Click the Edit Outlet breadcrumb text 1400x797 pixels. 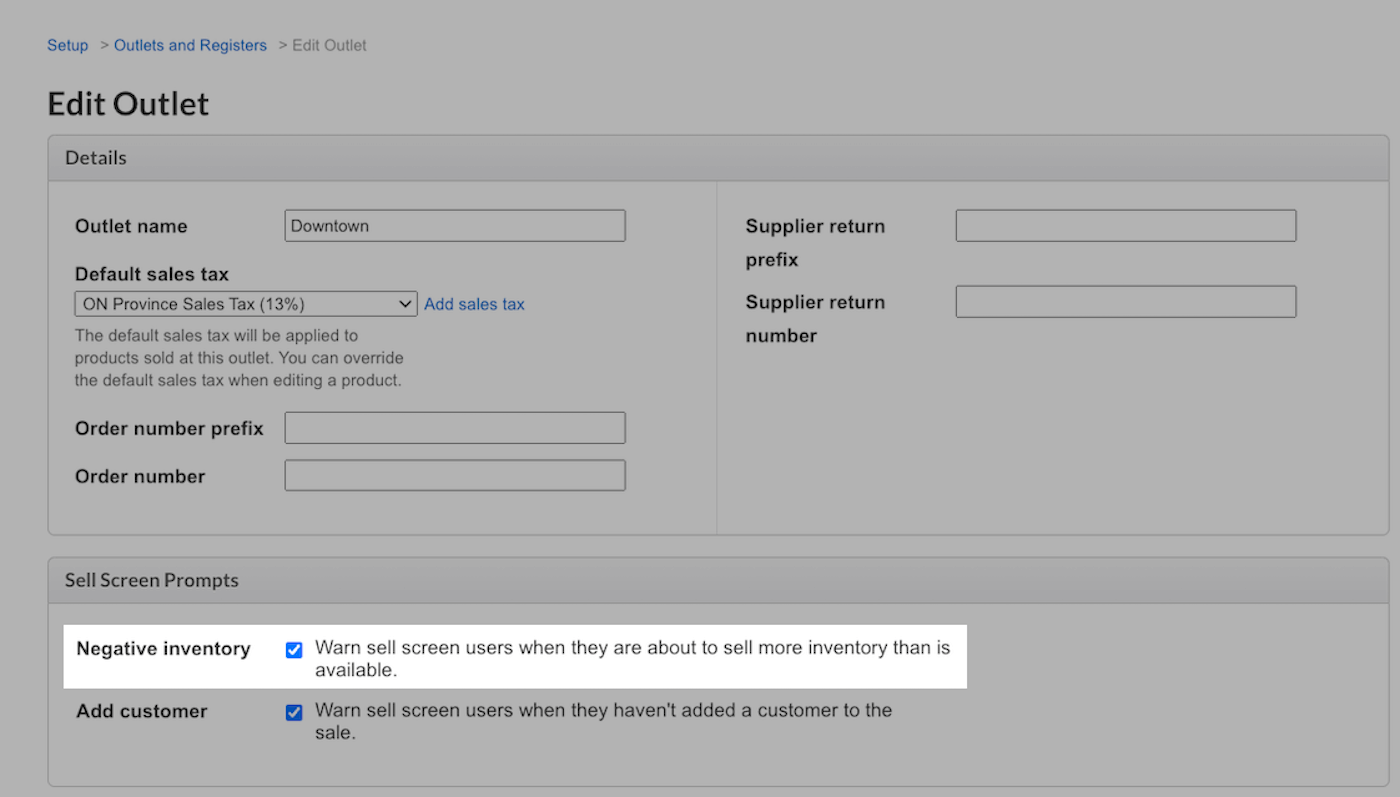329,45
